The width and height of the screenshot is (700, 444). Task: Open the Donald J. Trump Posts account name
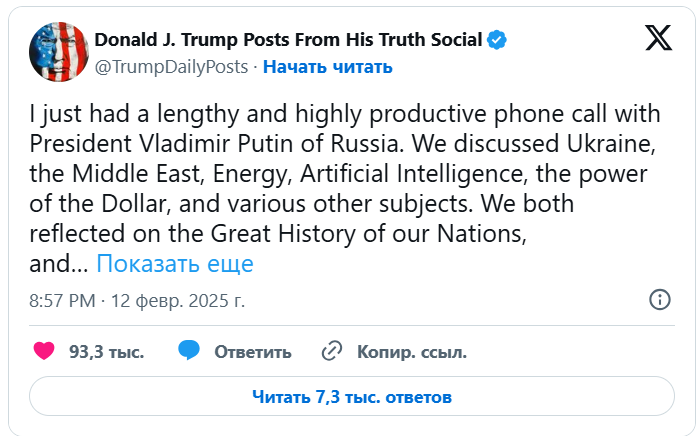point(288,40)
